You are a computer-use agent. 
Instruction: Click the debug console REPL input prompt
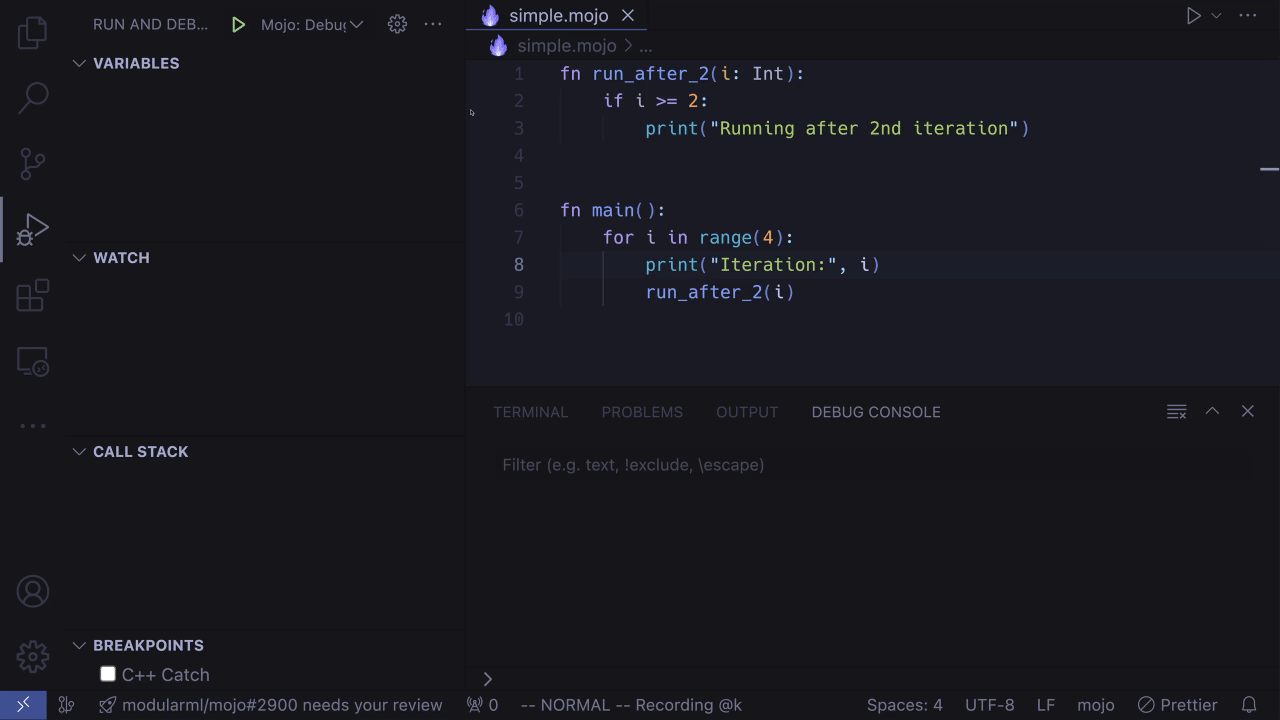[x=872, y=679]
